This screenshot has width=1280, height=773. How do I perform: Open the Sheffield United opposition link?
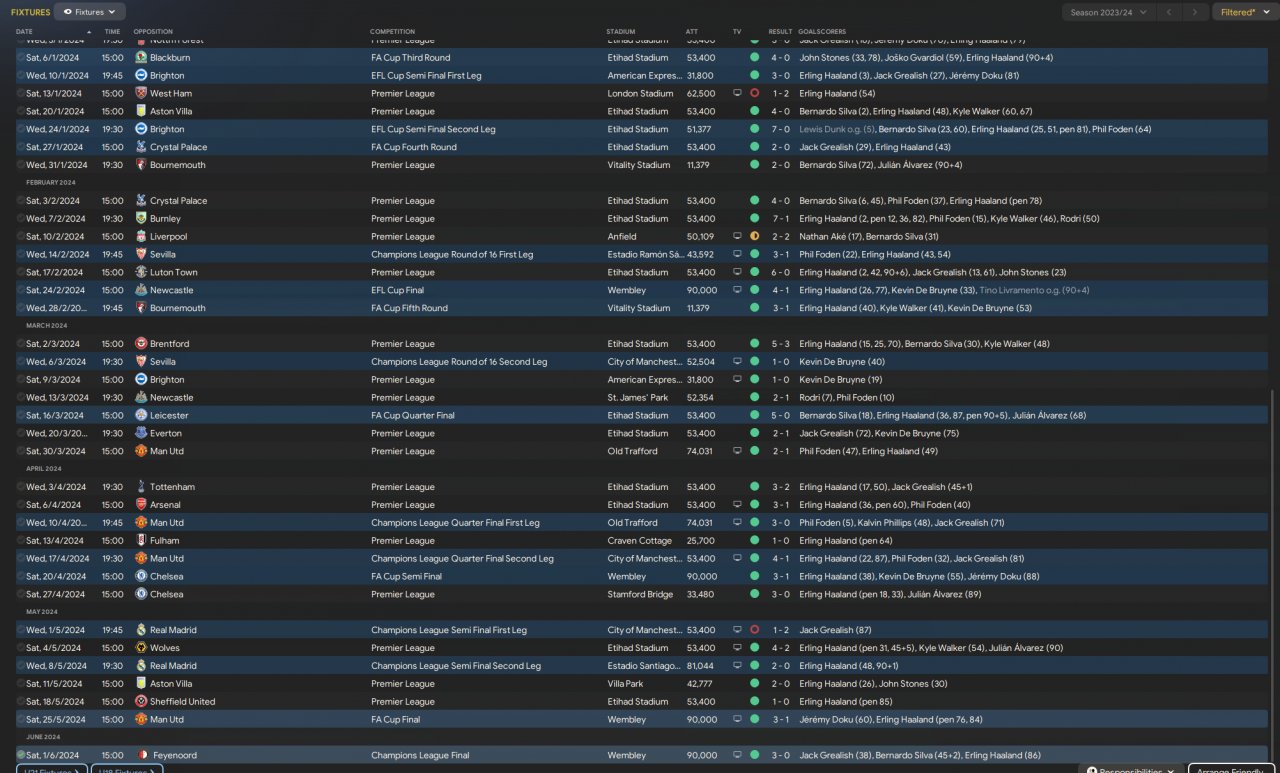183,702
